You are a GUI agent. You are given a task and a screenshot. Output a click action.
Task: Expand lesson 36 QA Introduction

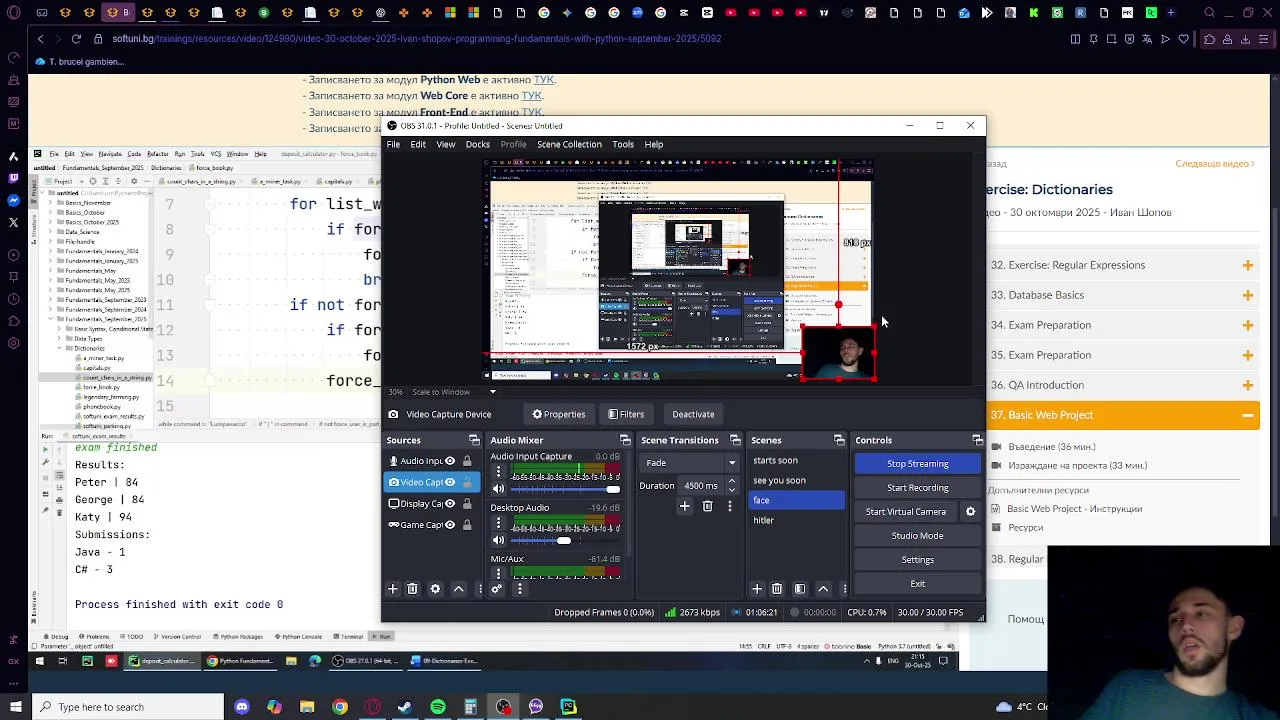point(1248,385)
